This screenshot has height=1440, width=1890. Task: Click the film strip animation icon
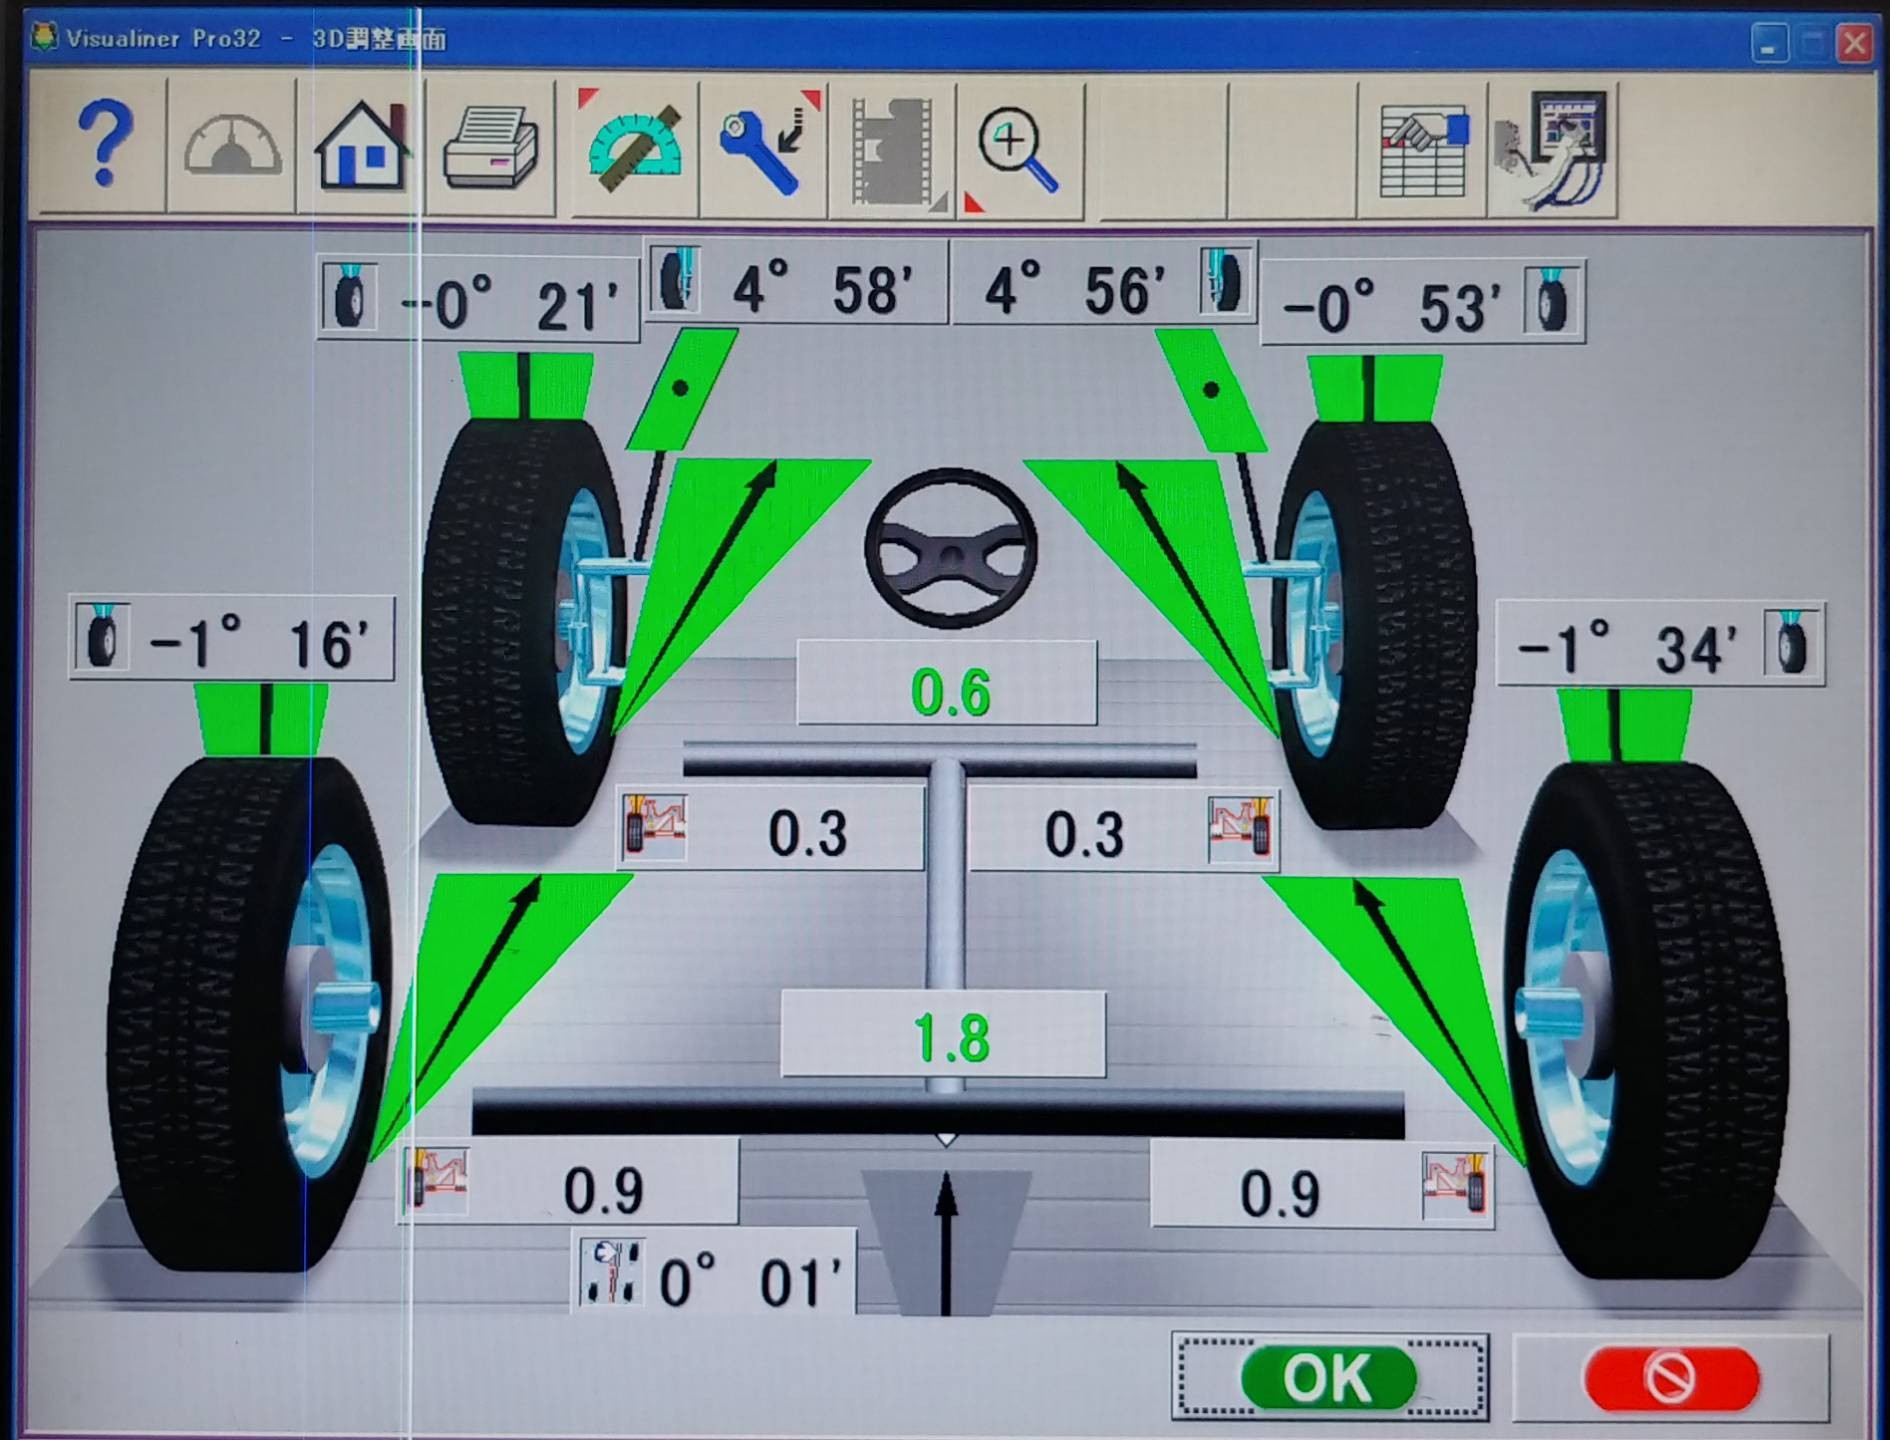pos(893,150)
